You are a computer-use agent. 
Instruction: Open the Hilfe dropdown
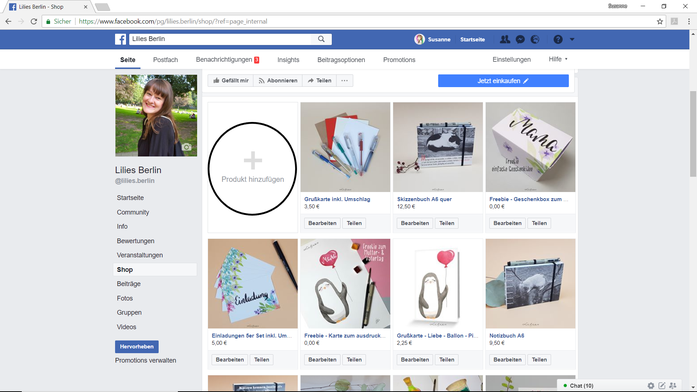[558, 59]
